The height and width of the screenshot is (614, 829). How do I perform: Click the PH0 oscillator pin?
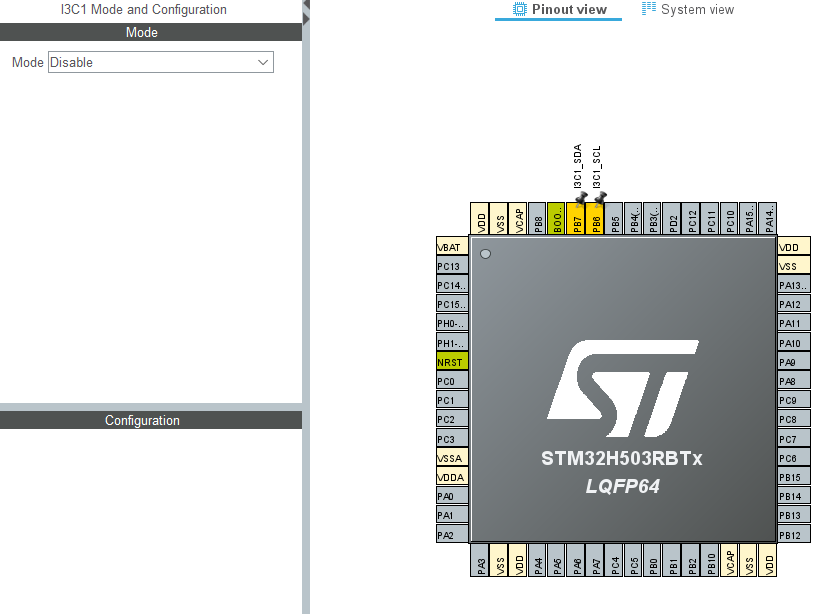click(x=452, y=323)
